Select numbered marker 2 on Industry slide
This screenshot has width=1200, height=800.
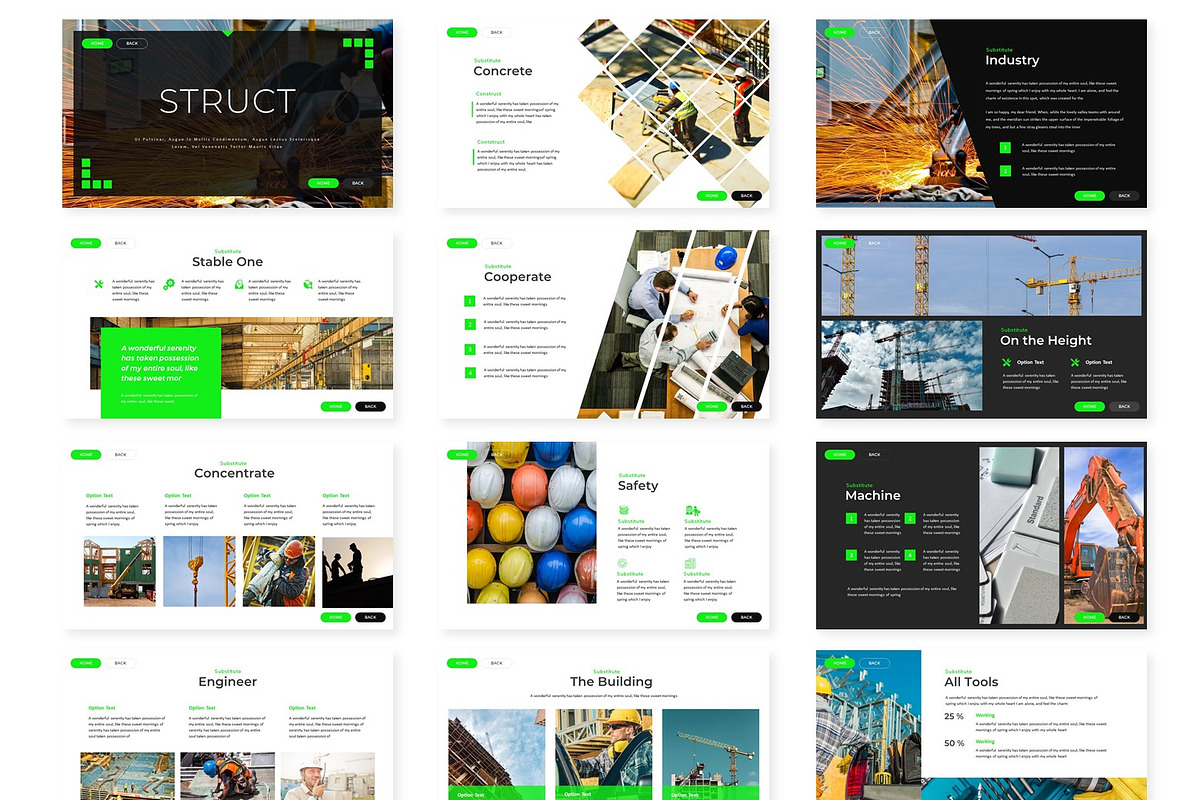[1006, 171]
